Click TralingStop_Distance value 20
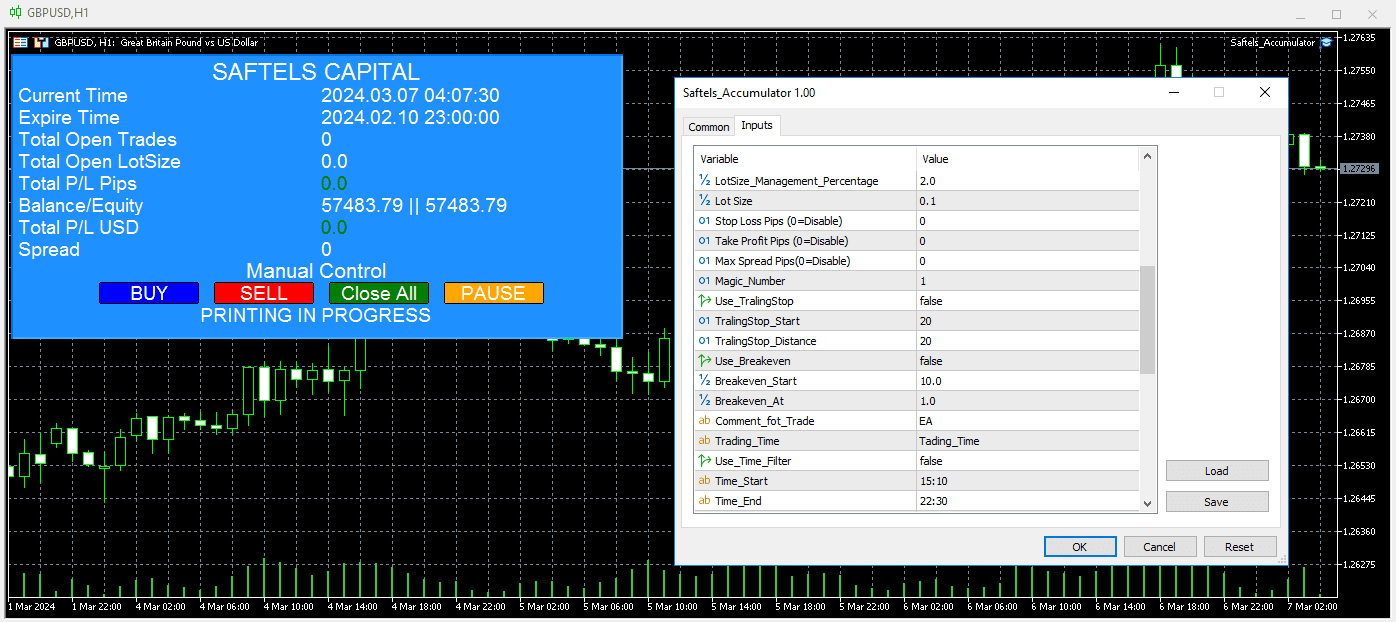The image size is (1396, 622). 1027,341
